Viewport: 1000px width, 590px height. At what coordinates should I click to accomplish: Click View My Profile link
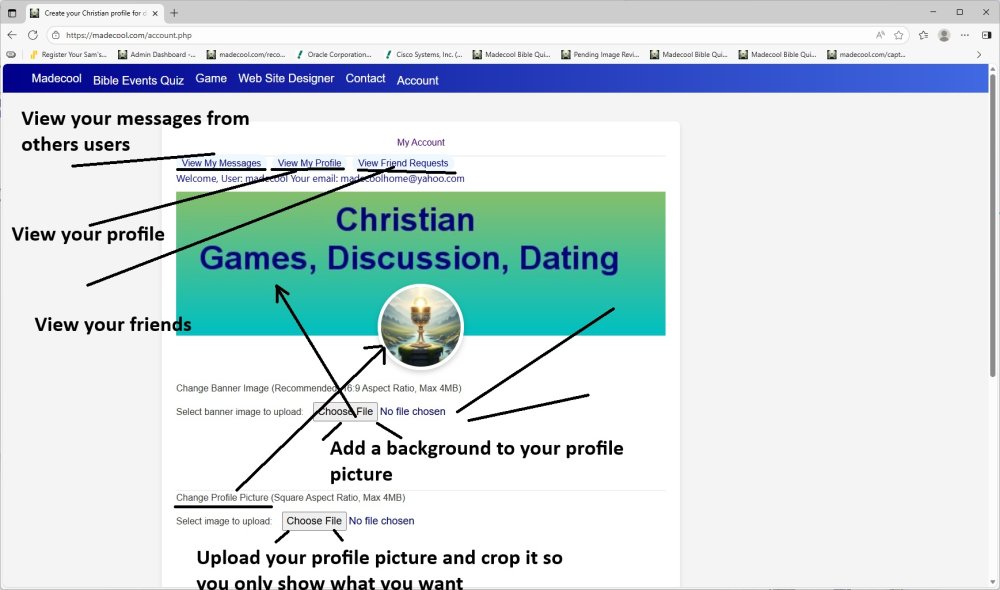pos(309,163)
